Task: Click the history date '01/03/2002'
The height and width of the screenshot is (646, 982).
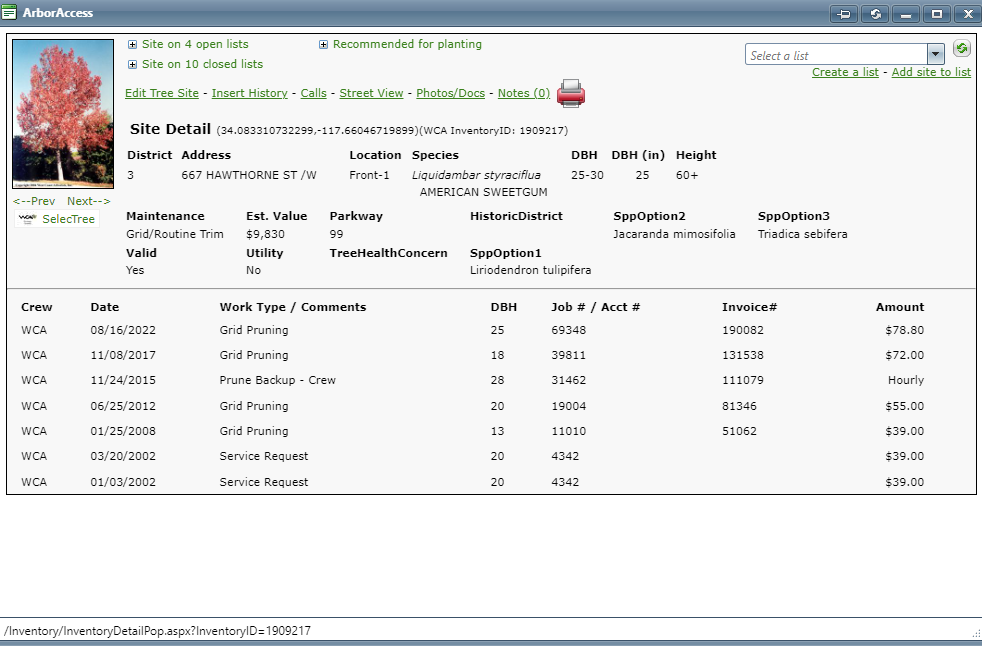Action: coord(123,482)
